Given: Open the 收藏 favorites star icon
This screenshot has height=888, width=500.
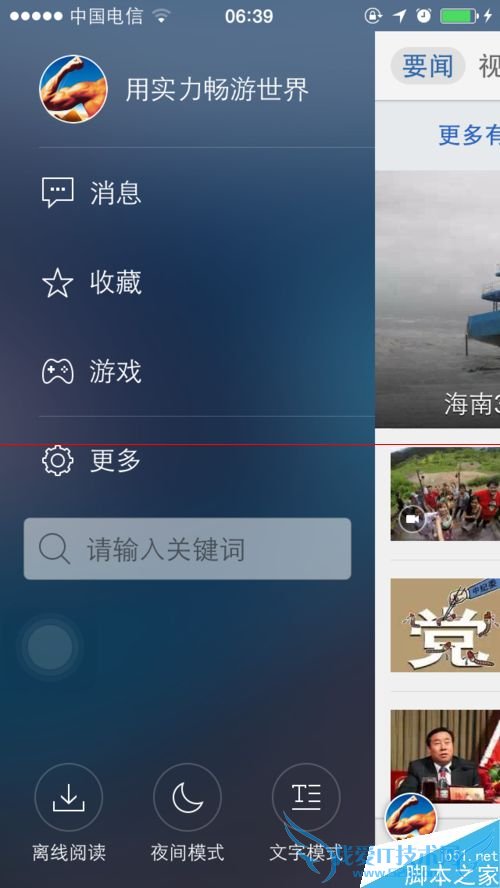Looking at the screenshot, I should (x=57, y=283).
